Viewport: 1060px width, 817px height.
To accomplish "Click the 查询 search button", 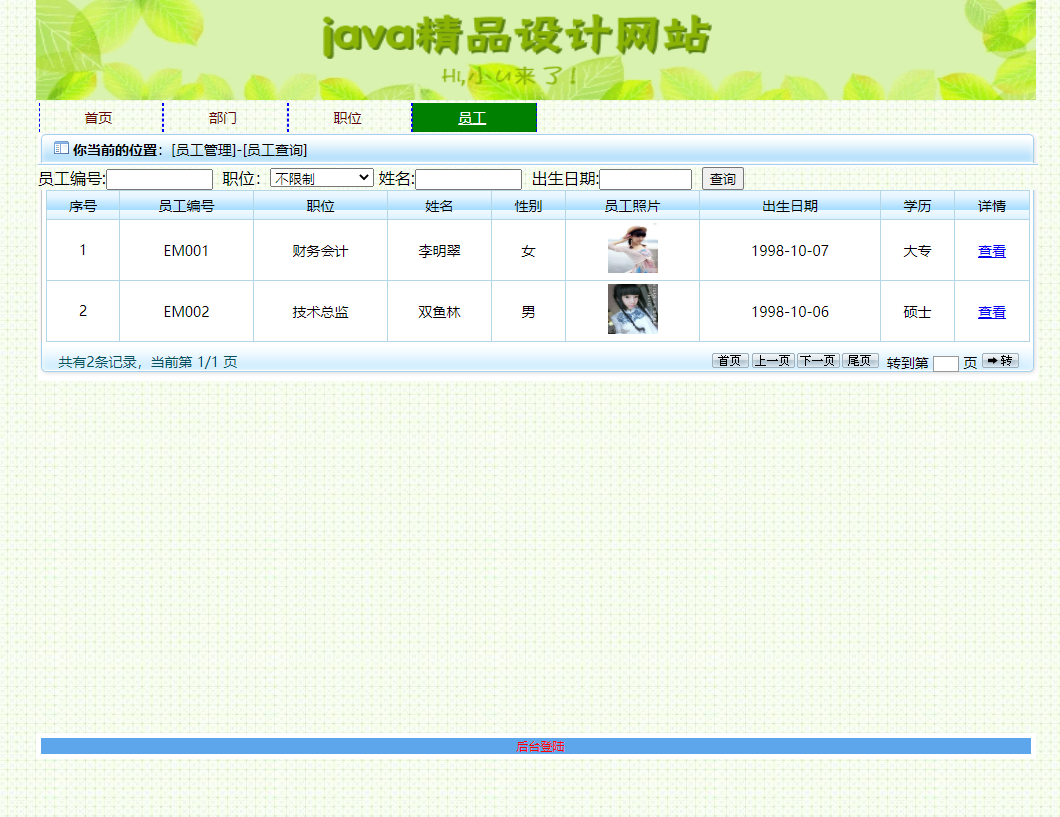I will click(721, 178).
